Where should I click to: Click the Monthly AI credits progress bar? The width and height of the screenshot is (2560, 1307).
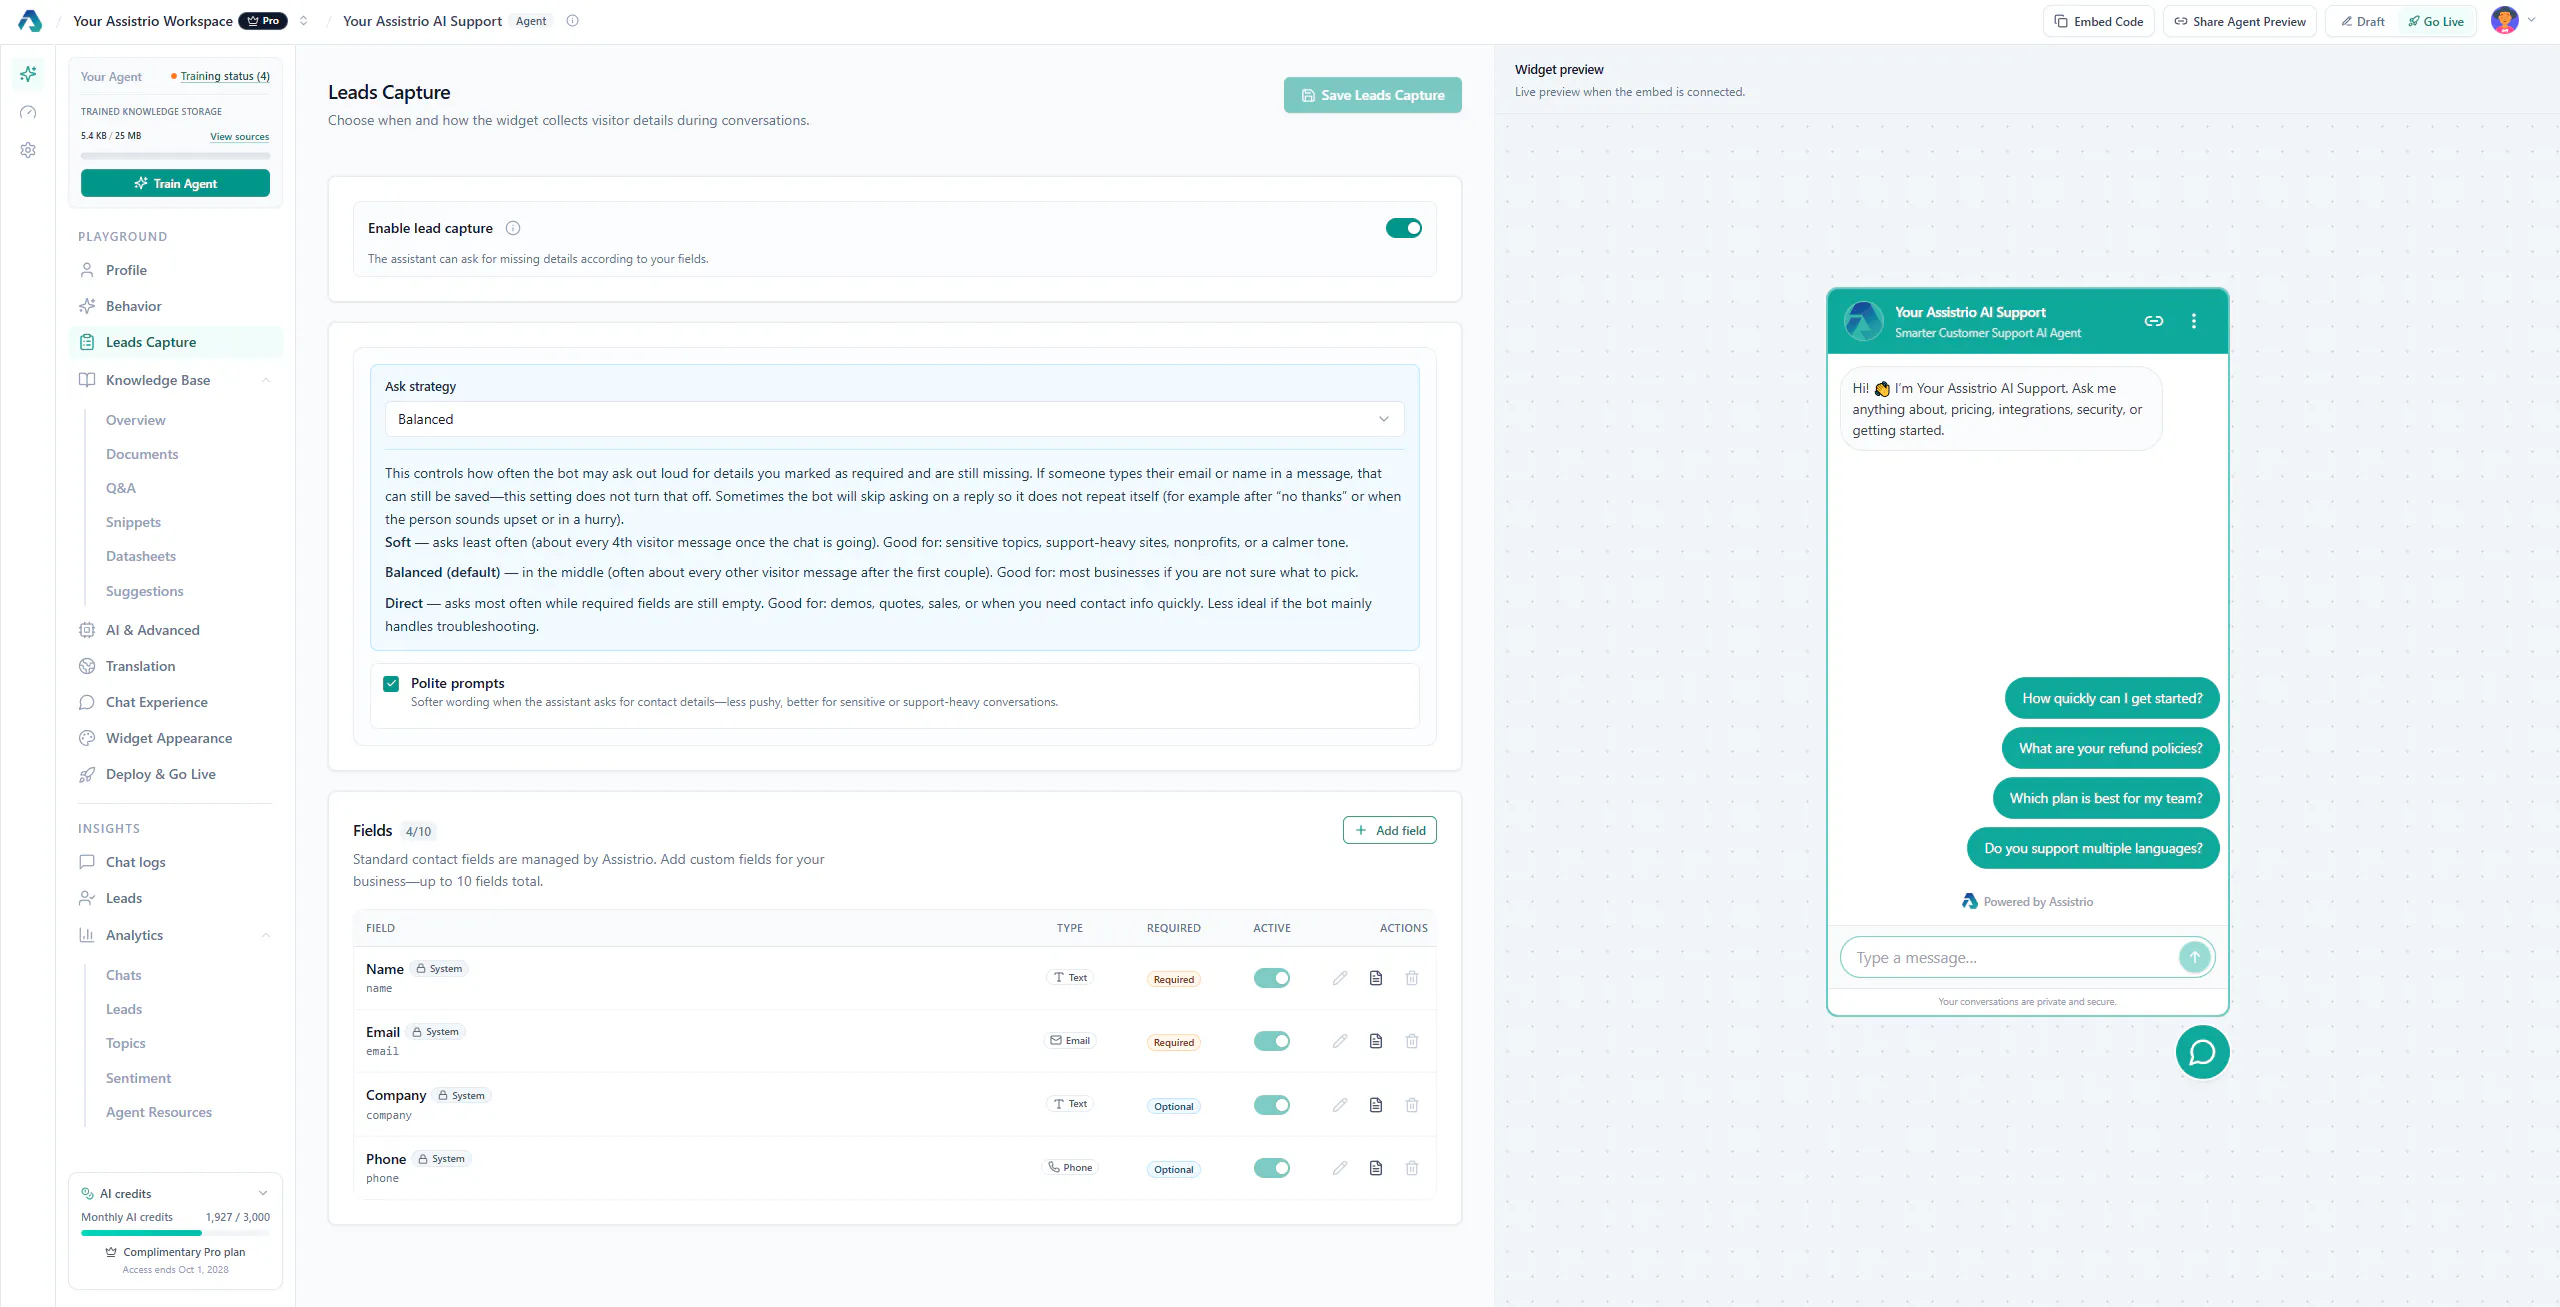click(175, 1233)
